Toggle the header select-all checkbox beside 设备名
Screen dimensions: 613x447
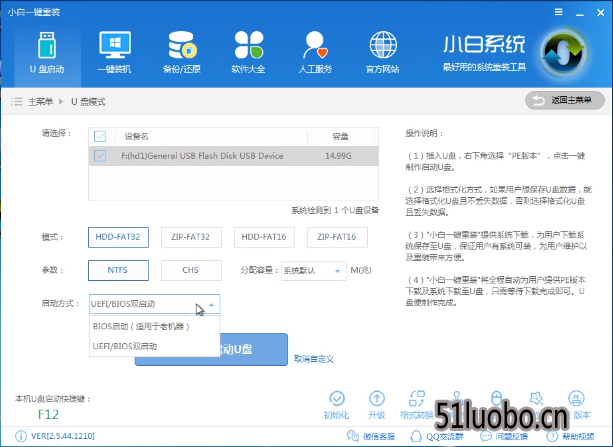coord(100,136)
